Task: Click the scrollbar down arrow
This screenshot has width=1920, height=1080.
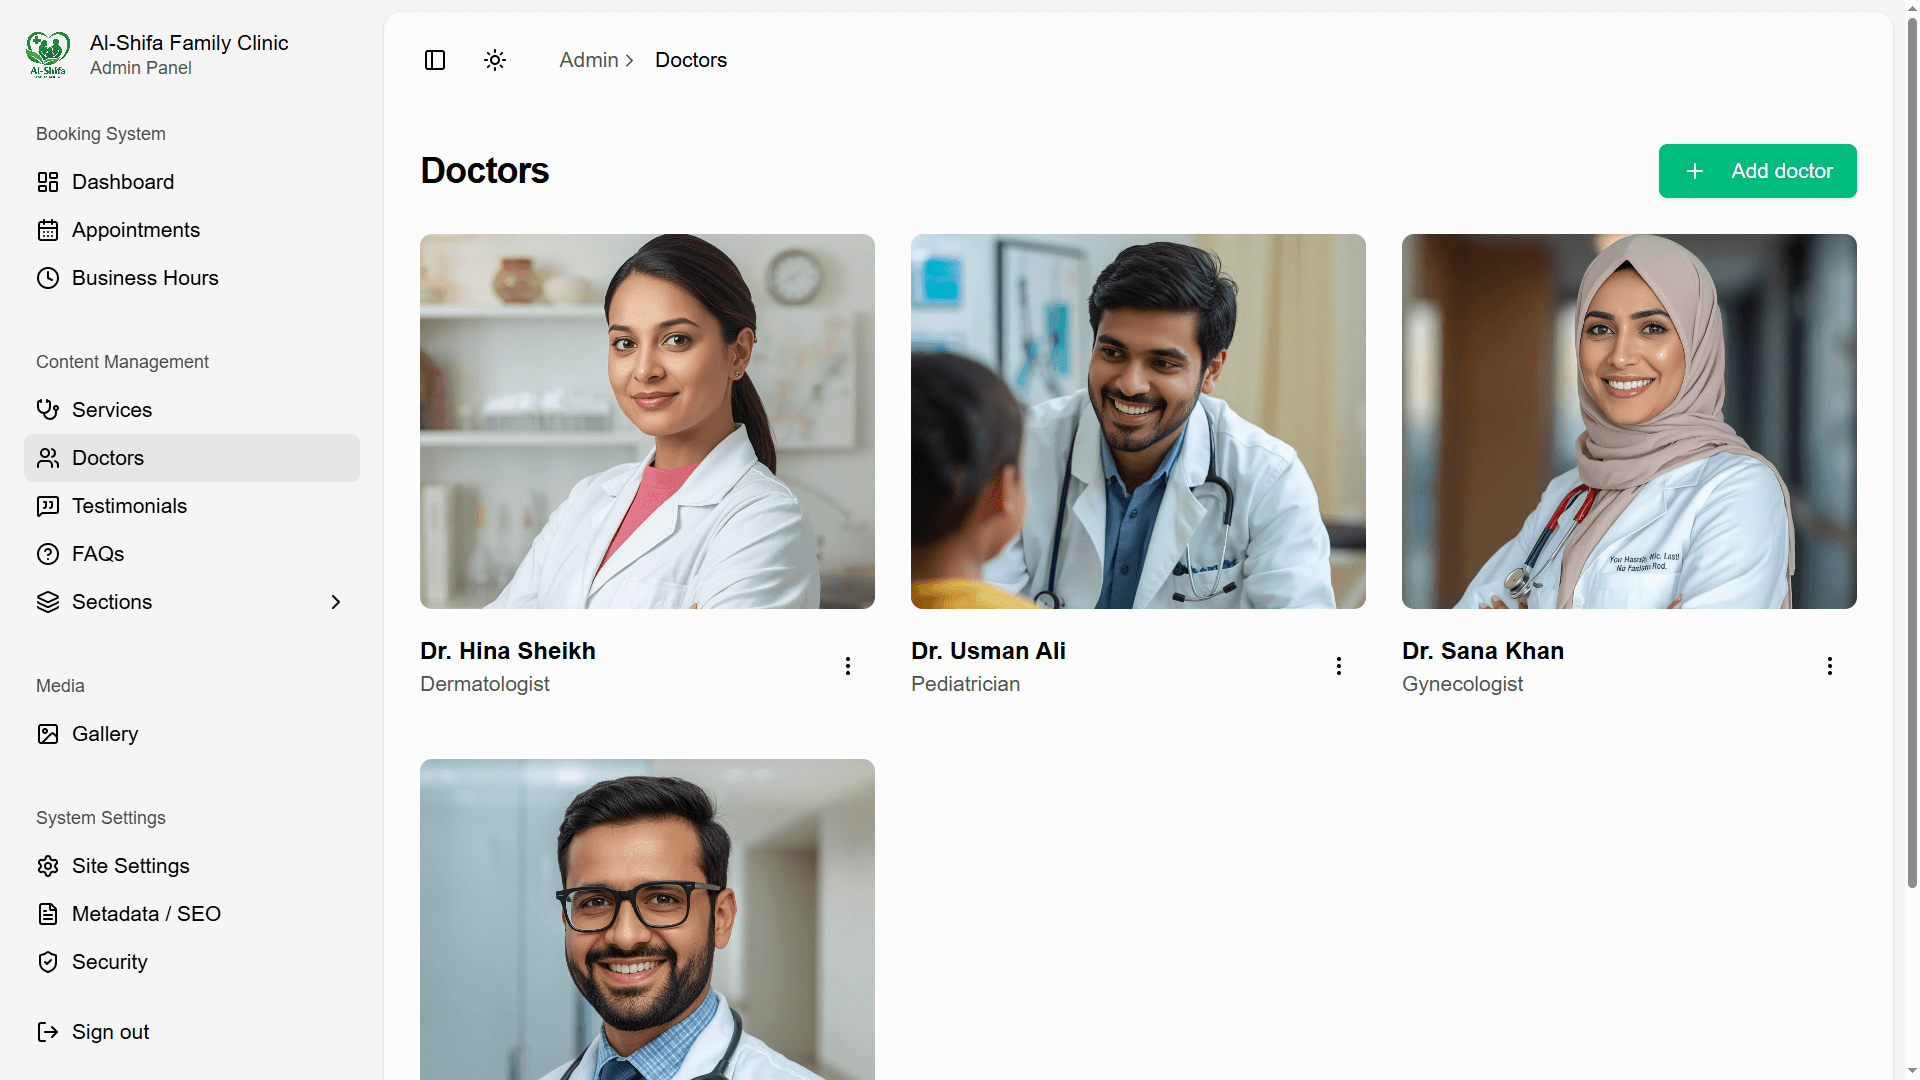Action: tap(1912, 1071)
